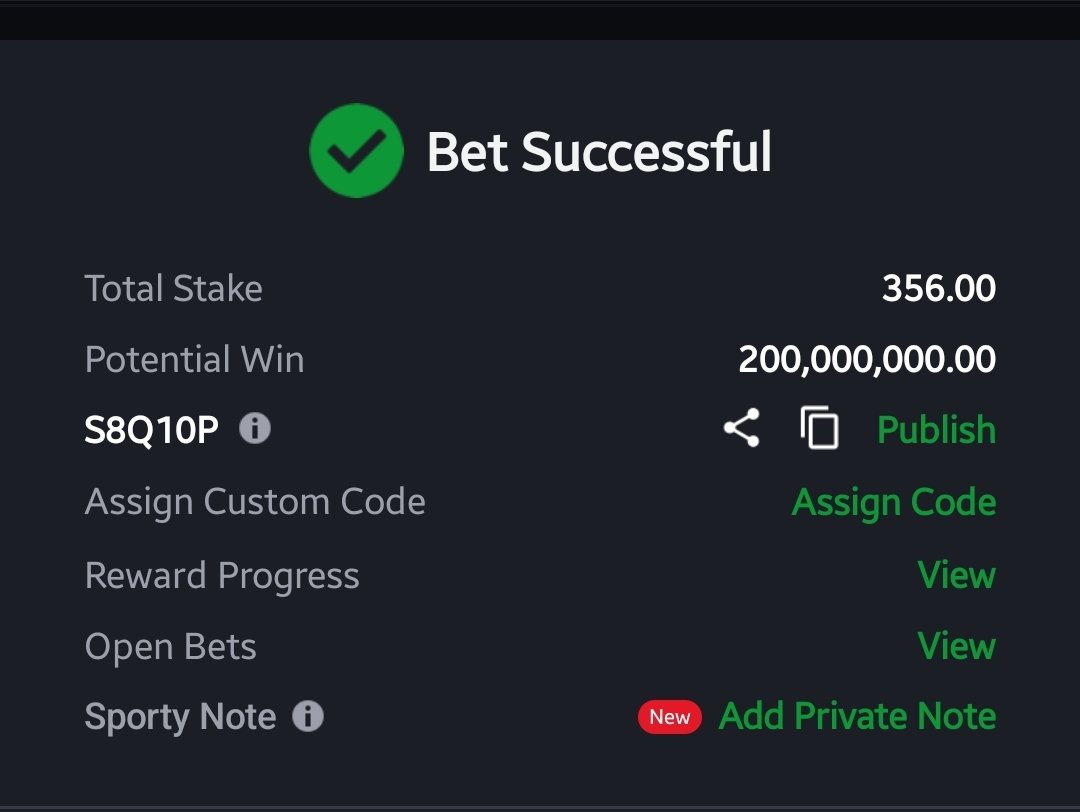Click the Sporty Note label
This screenshot has height=812, width=1080.
coord(180,717)
